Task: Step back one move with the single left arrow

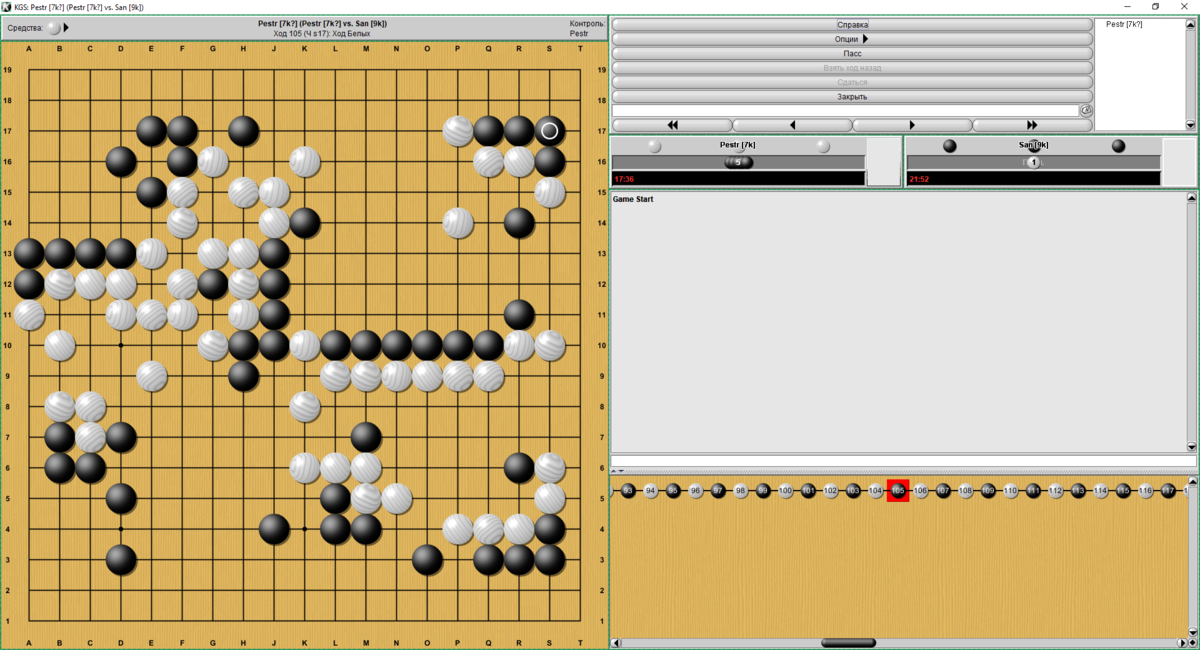Action: coord(790,124)
